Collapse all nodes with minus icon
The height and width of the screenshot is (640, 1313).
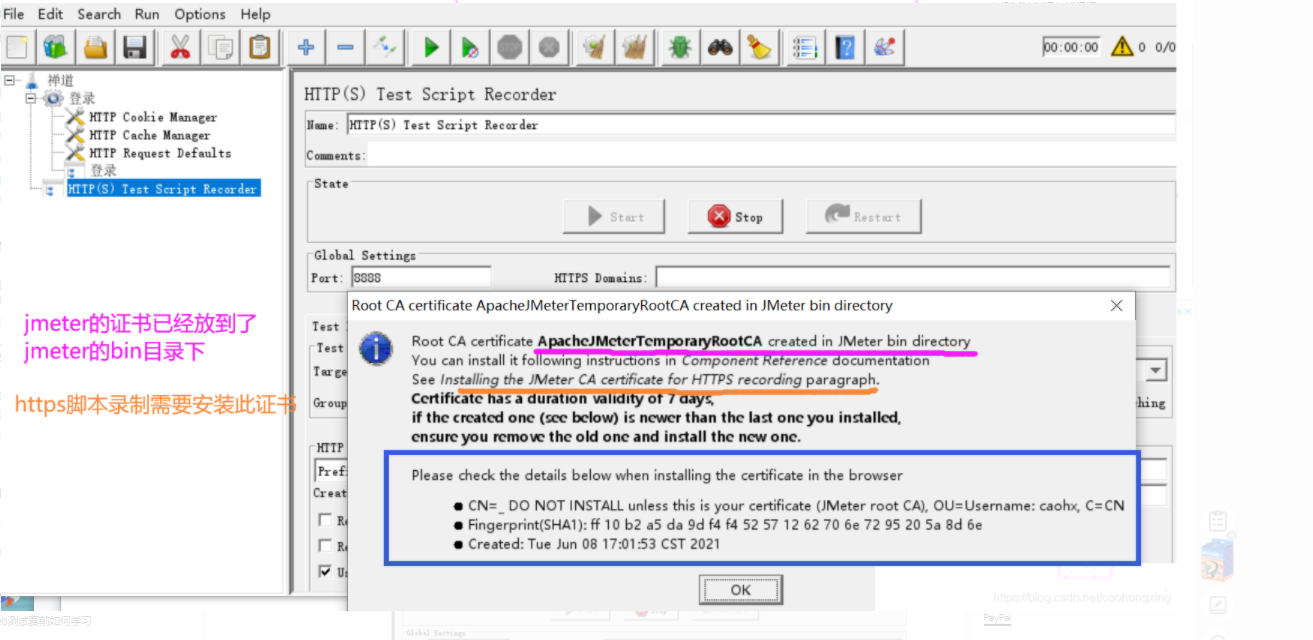[x=345, y=47]
